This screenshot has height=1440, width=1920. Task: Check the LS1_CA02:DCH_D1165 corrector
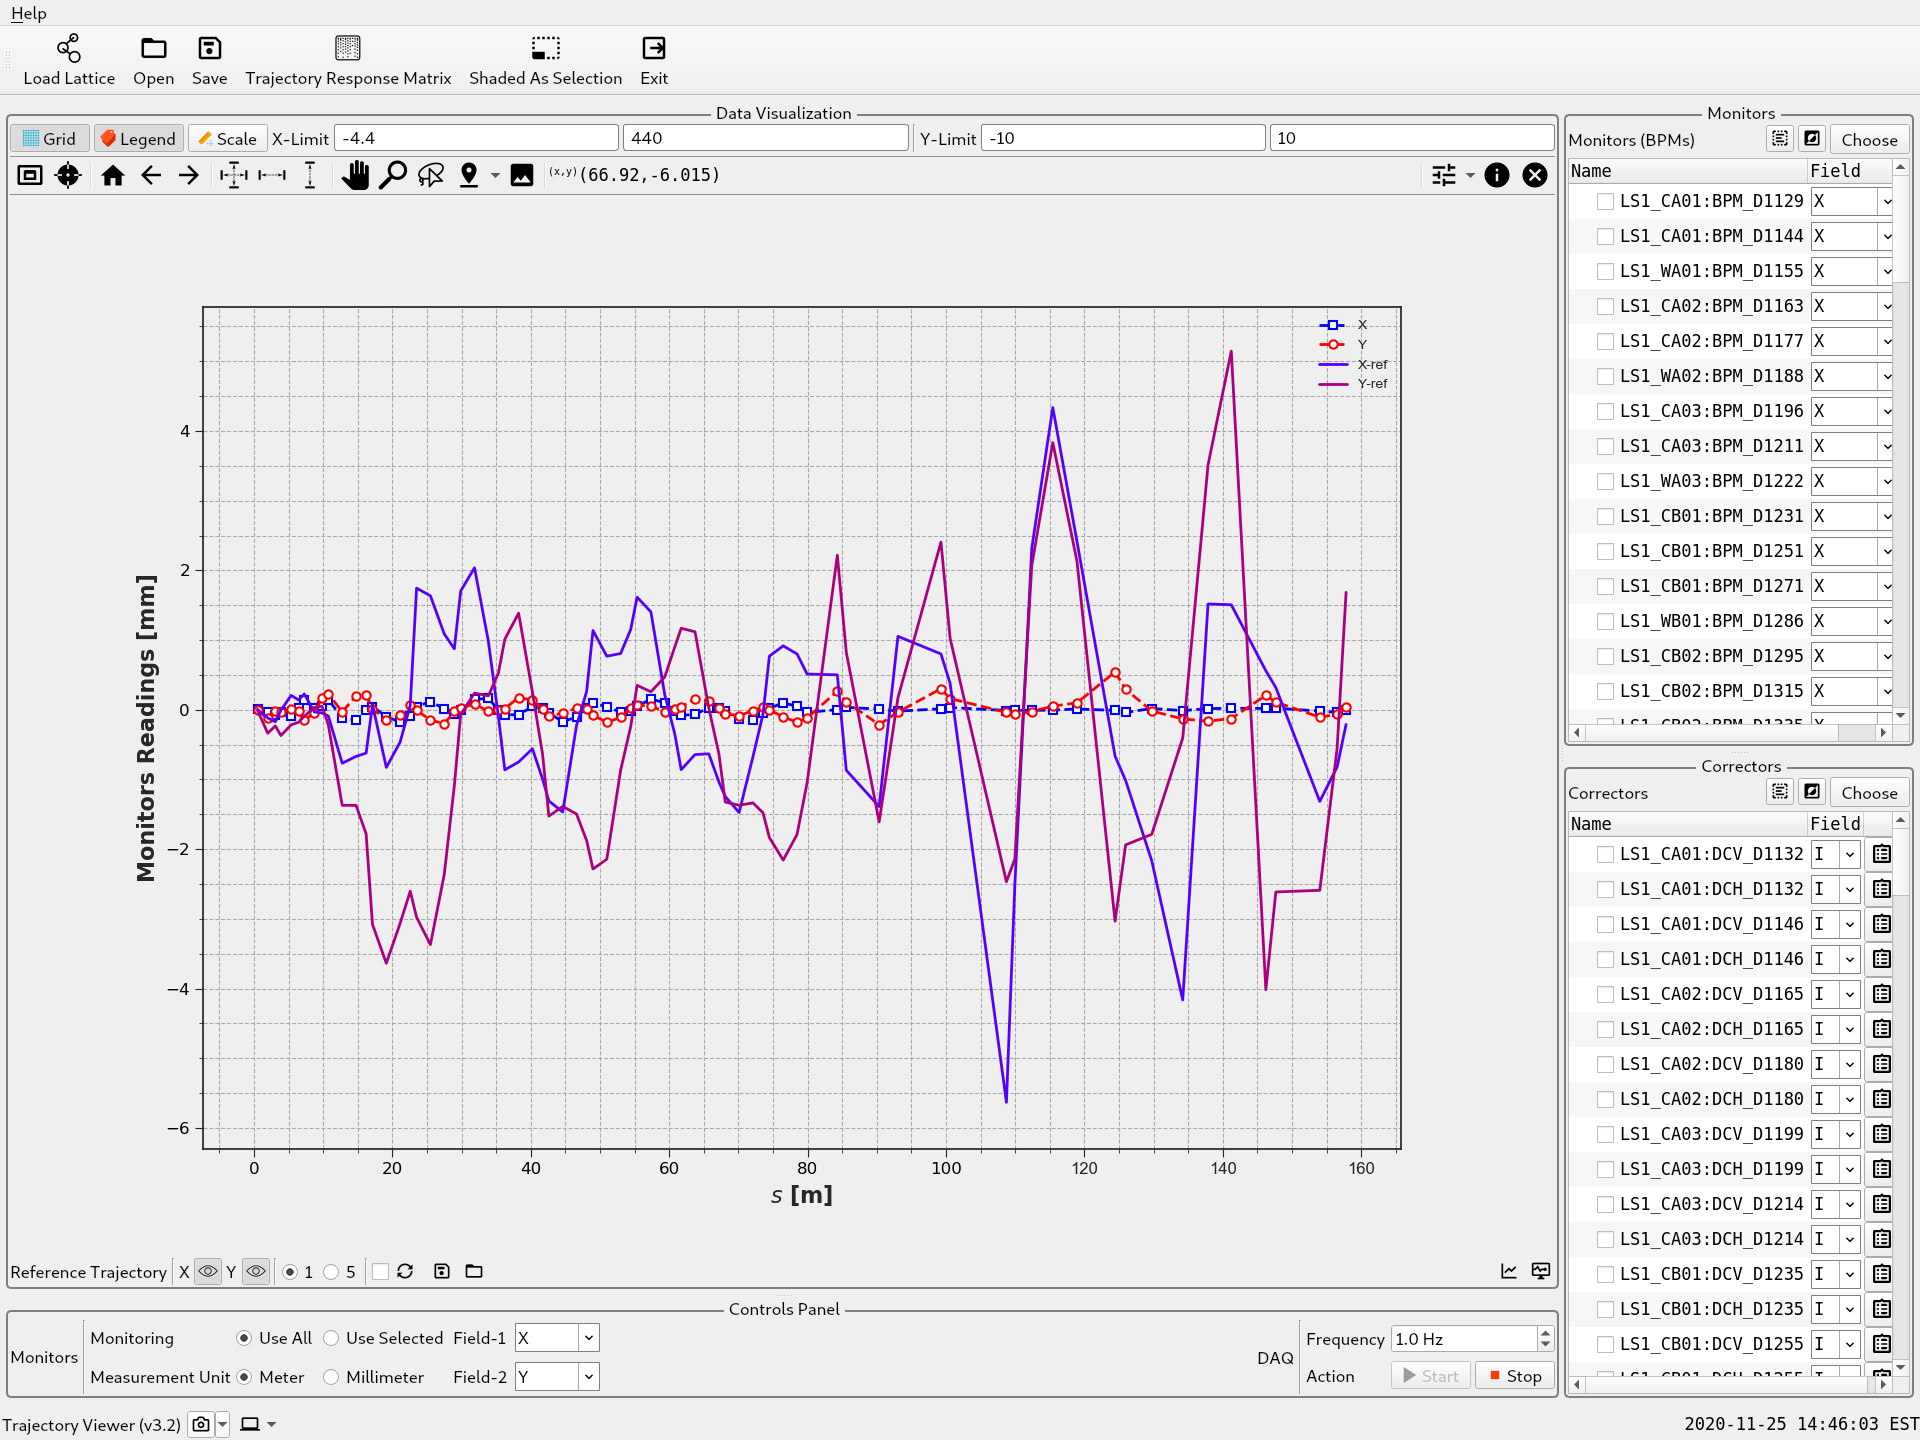pyautogui.click(x=1605, y=1029)
